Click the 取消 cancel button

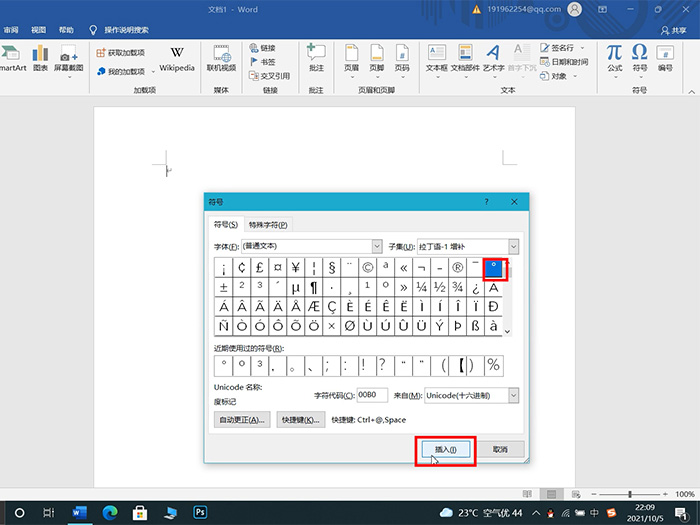(x=500, y=450)
